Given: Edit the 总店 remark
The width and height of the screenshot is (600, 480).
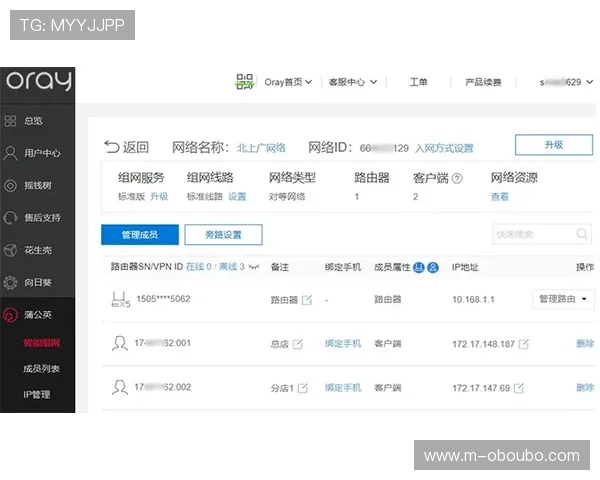Looking at the screenshot, I should coord(298,344).
